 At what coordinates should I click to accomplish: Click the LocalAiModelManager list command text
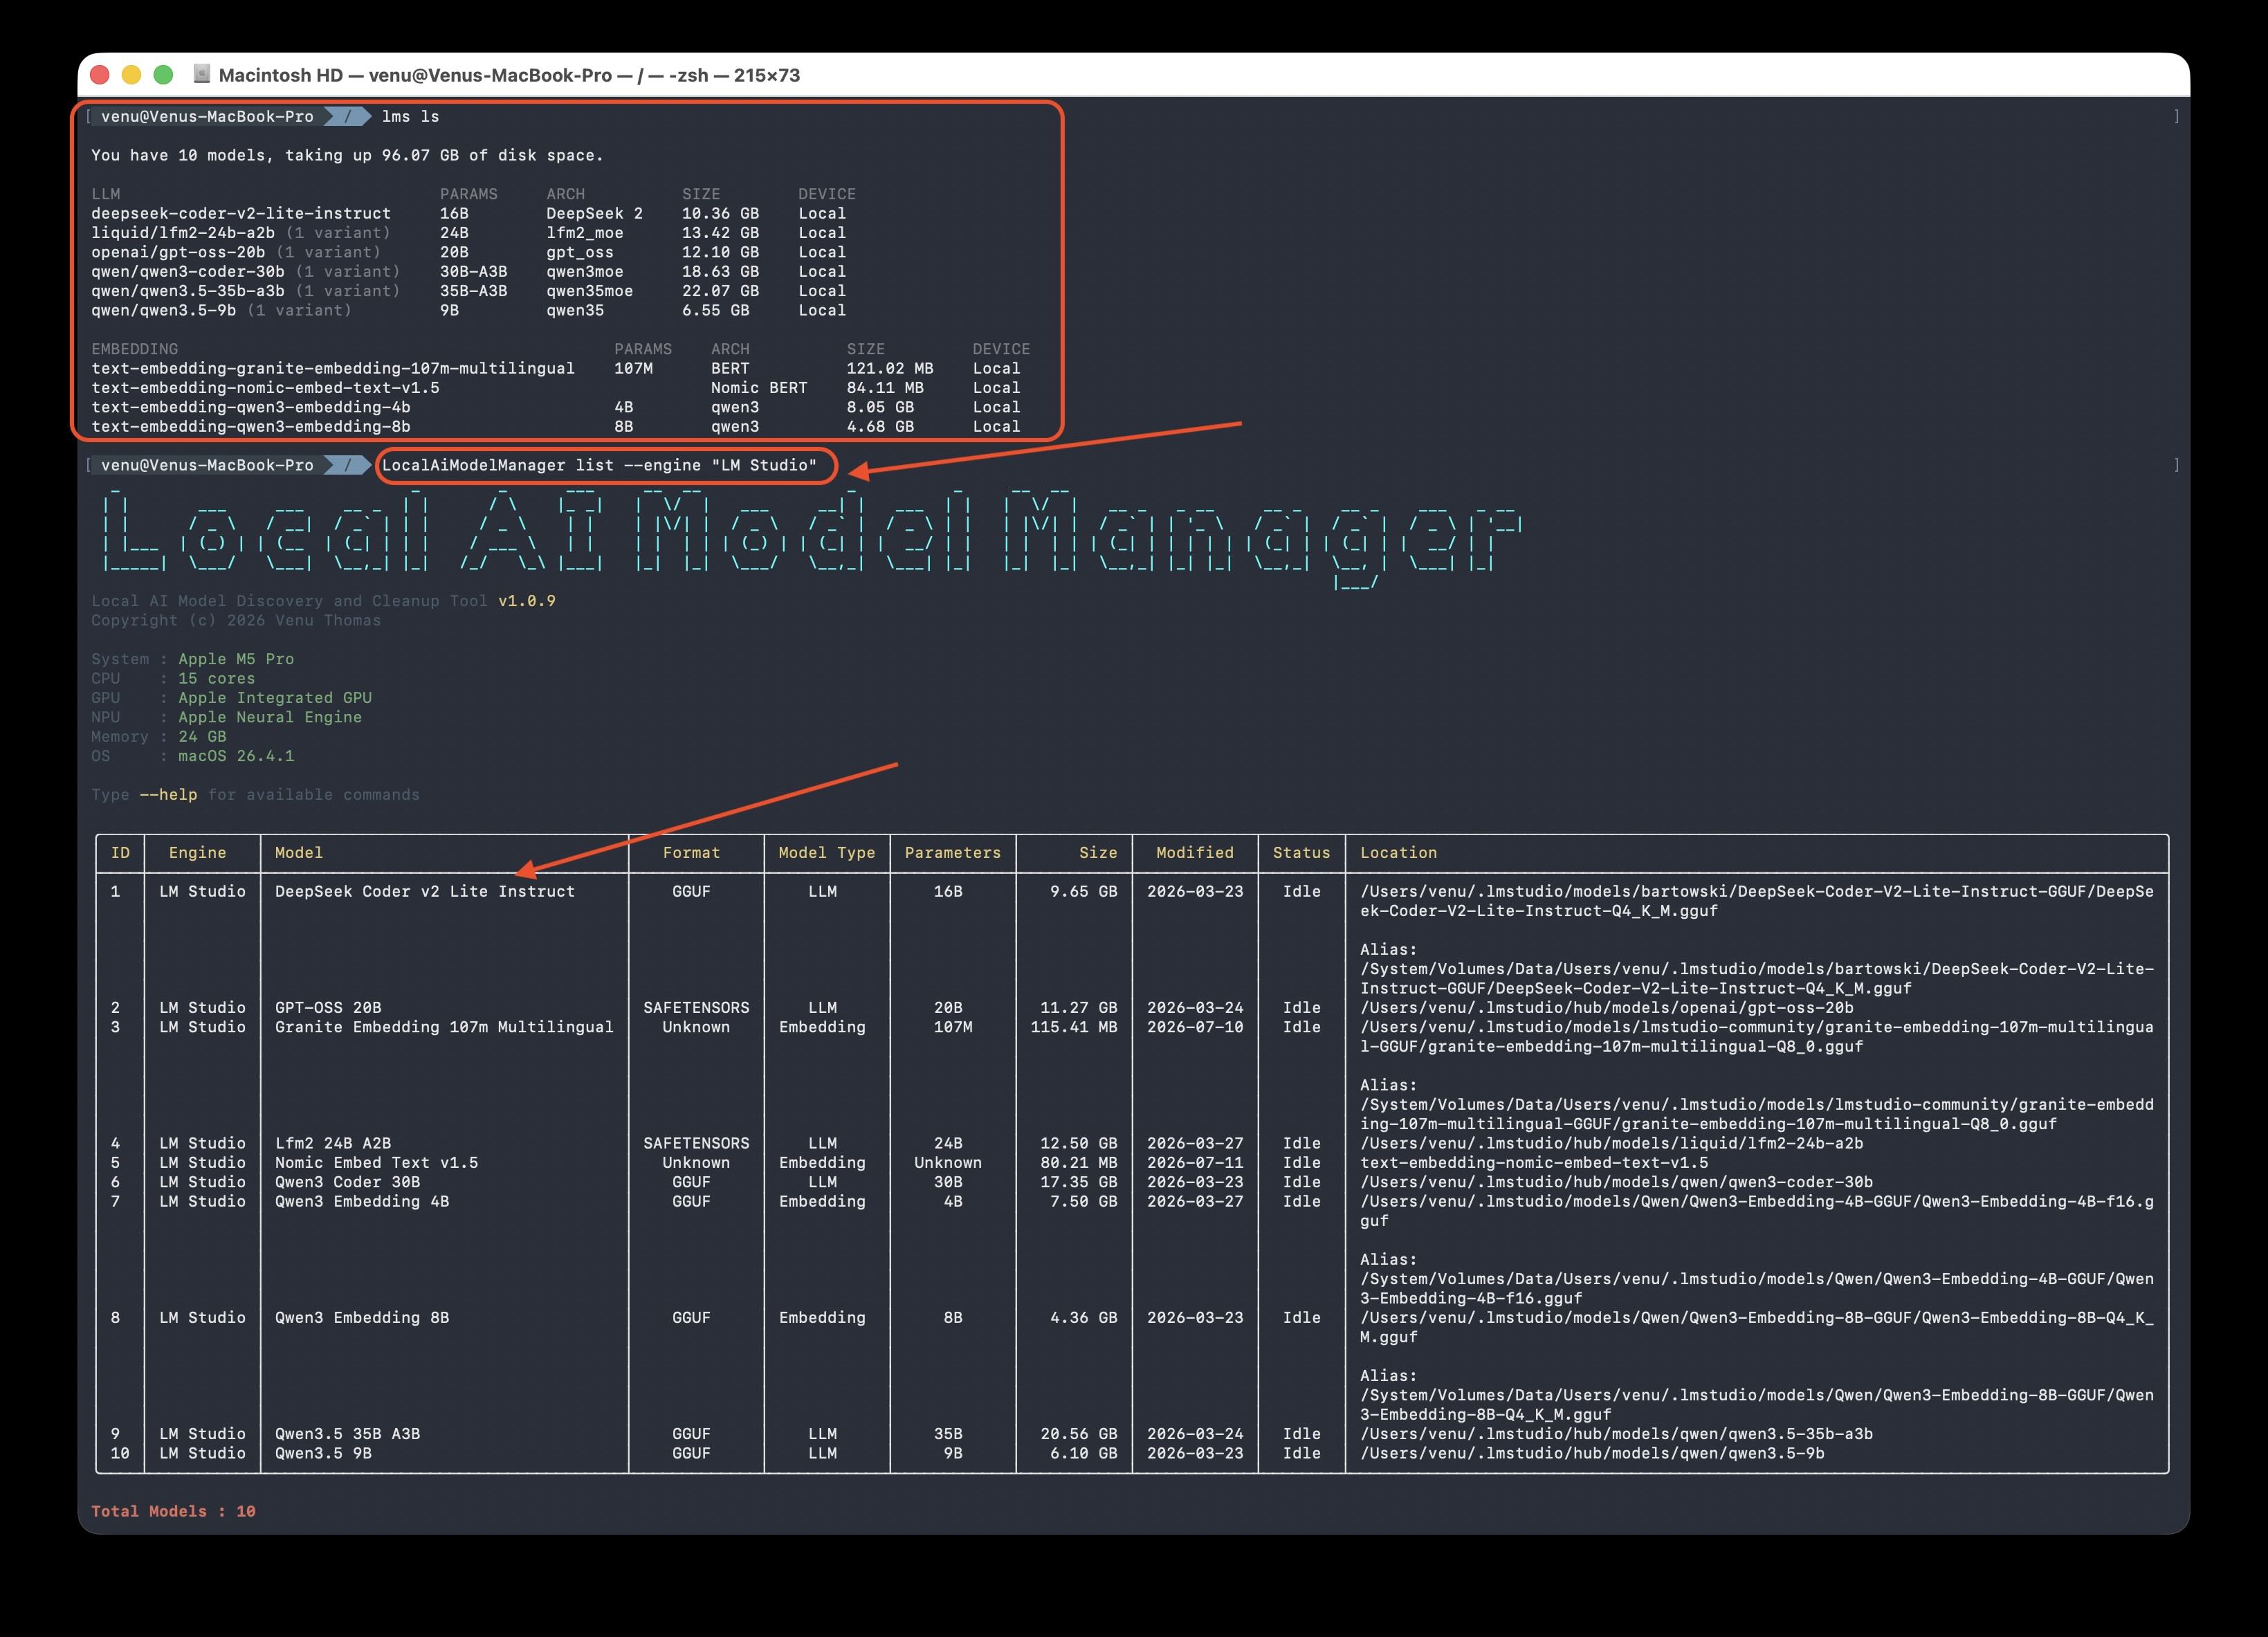pyautogui.click(x=599, y=465)
